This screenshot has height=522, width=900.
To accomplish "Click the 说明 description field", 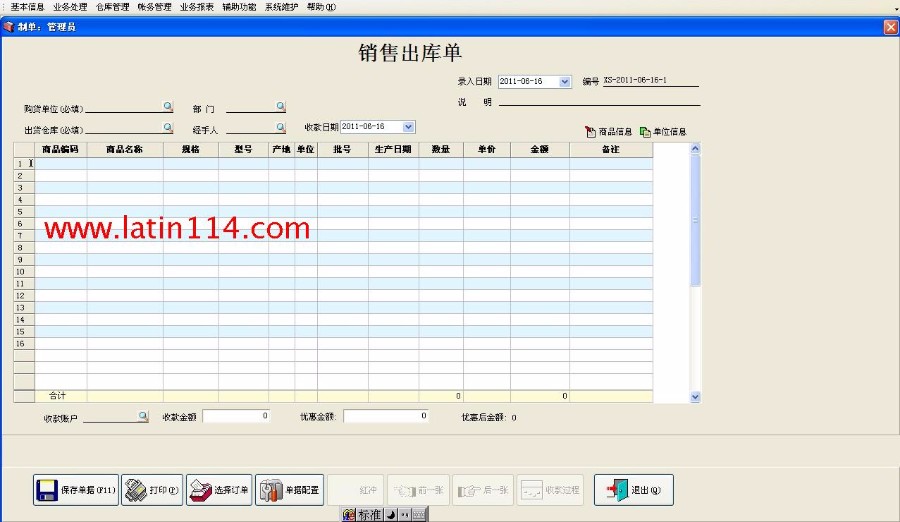I will (599, 101).
